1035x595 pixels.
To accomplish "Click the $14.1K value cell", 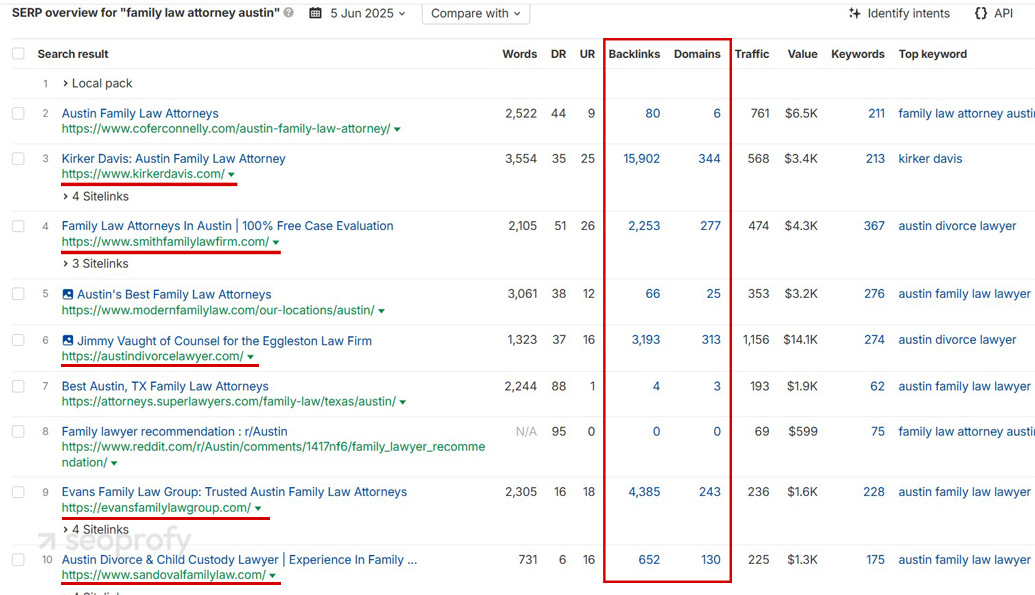I will click(x=800, y=340).
